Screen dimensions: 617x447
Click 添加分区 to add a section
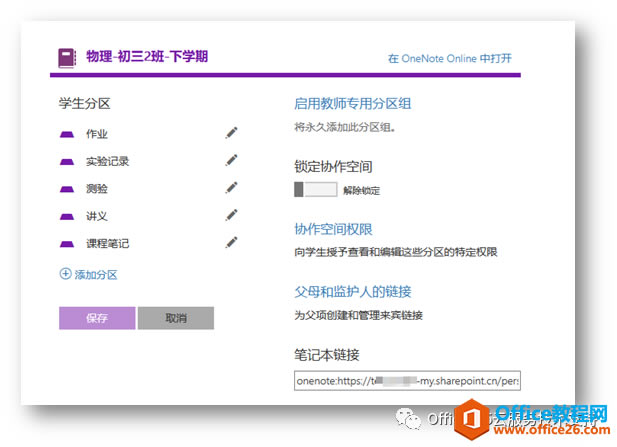pyautogui.click(x=89, y=274)
